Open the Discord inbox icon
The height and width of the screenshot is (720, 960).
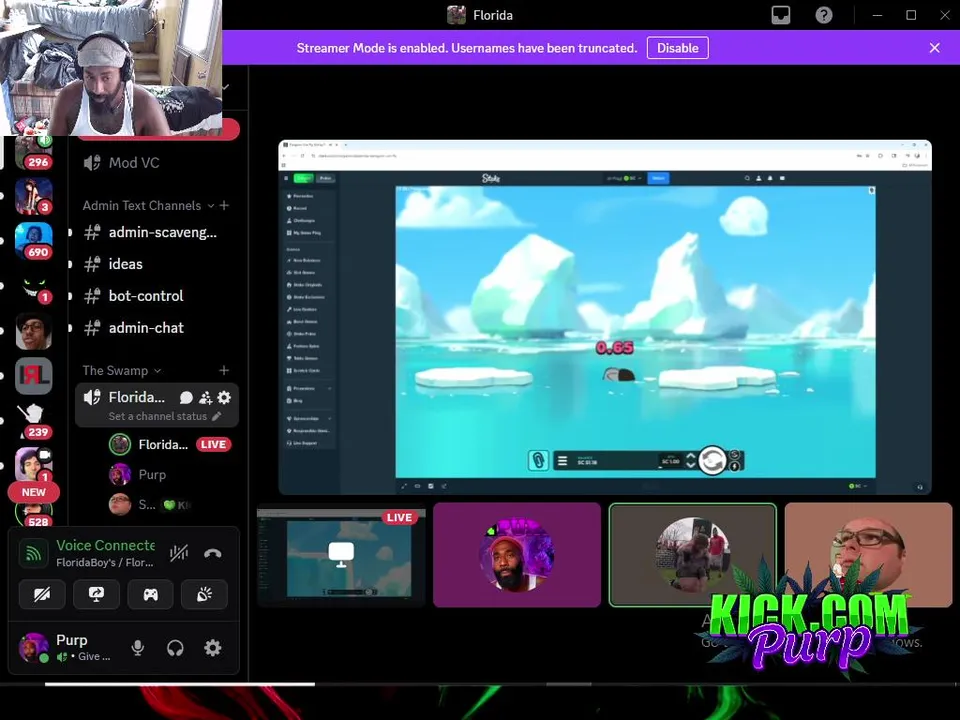(781, 15)
